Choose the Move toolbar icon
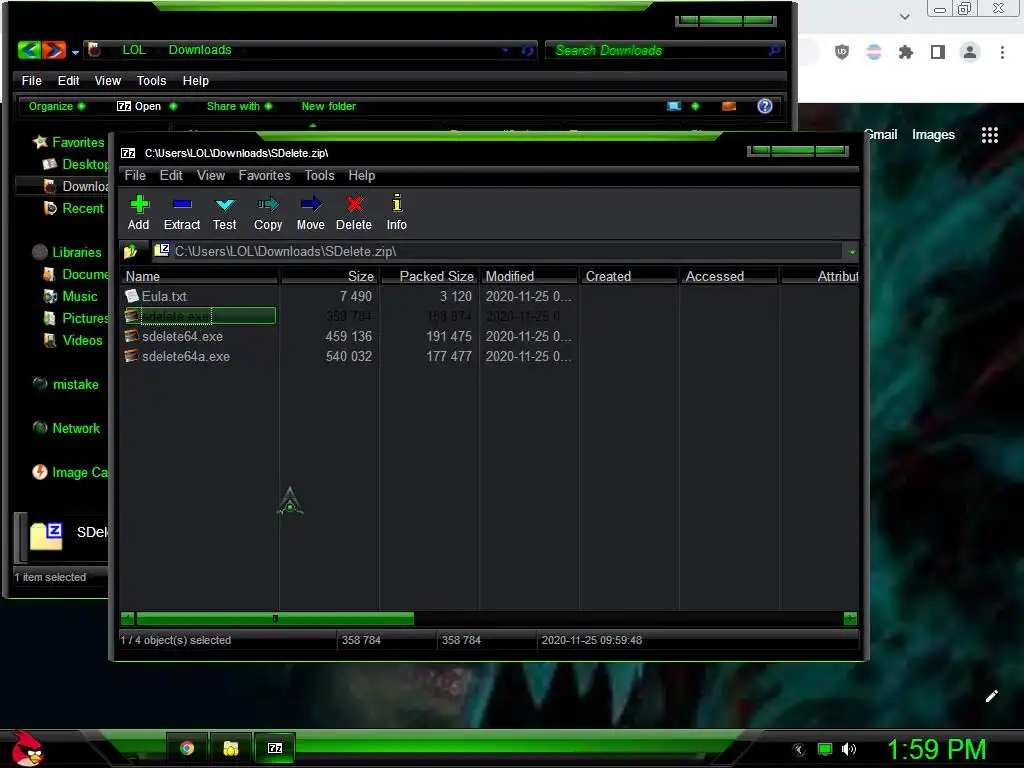 [310, 213]
